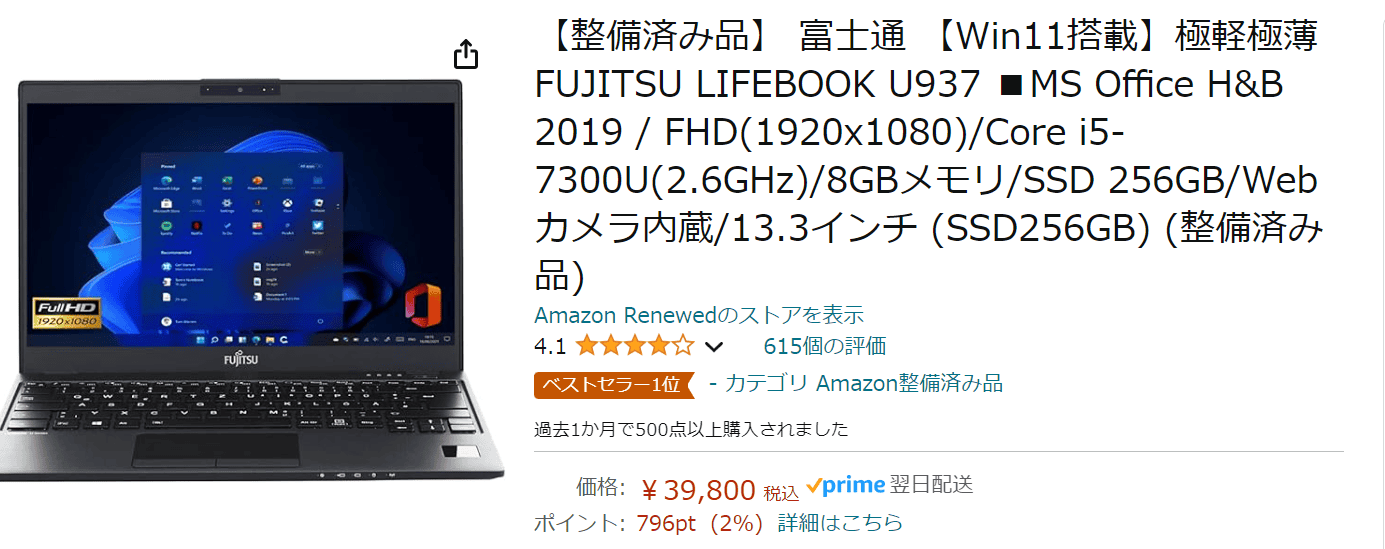This screenshot has height=549, width=1385.
Task: Open the 615個の評価 reviews link
Action: pyautogui.click(x=824, y=347)
